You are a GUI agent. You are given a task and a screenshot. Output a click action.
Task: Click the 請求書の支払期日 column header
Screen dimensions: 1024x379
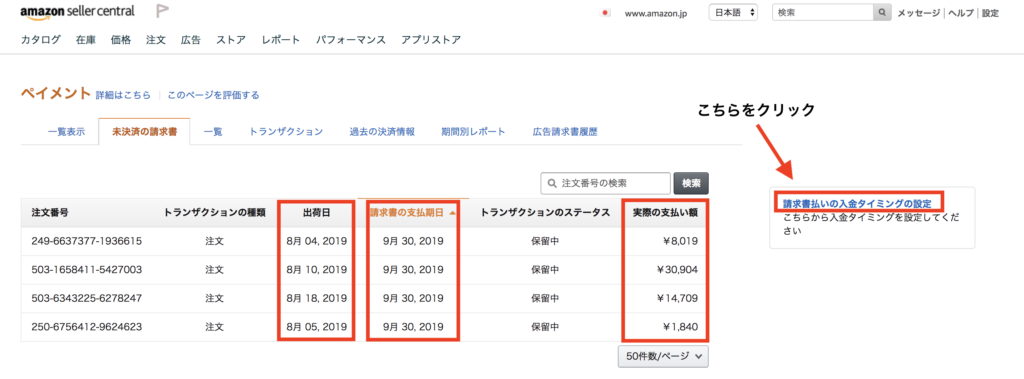pyautogui.click(x=413, y=212)
